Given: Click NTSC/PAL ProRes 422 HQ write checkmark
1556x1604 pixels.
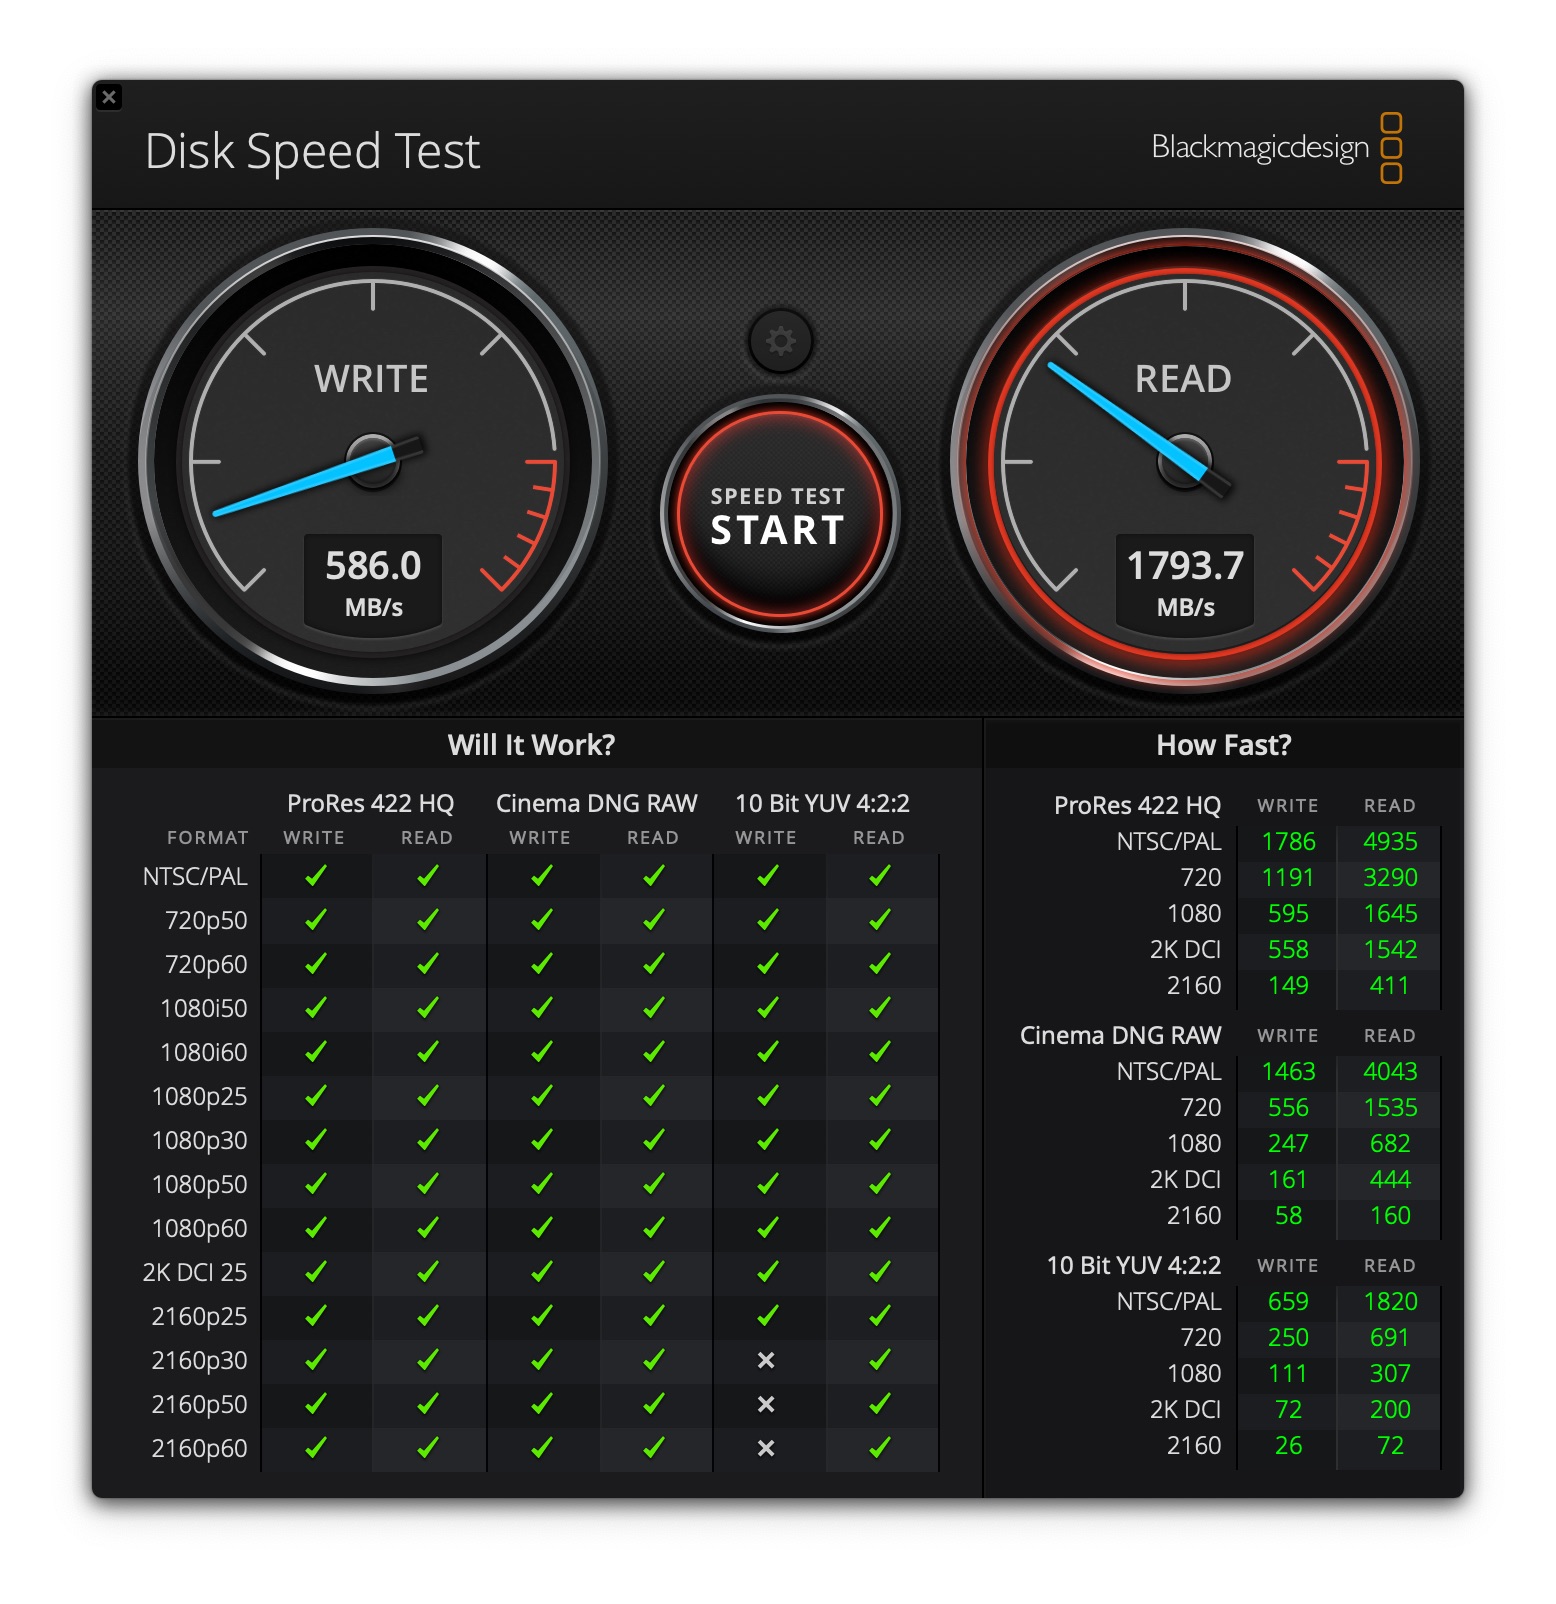Looking at the screenshot, I should tap(315, 876).
